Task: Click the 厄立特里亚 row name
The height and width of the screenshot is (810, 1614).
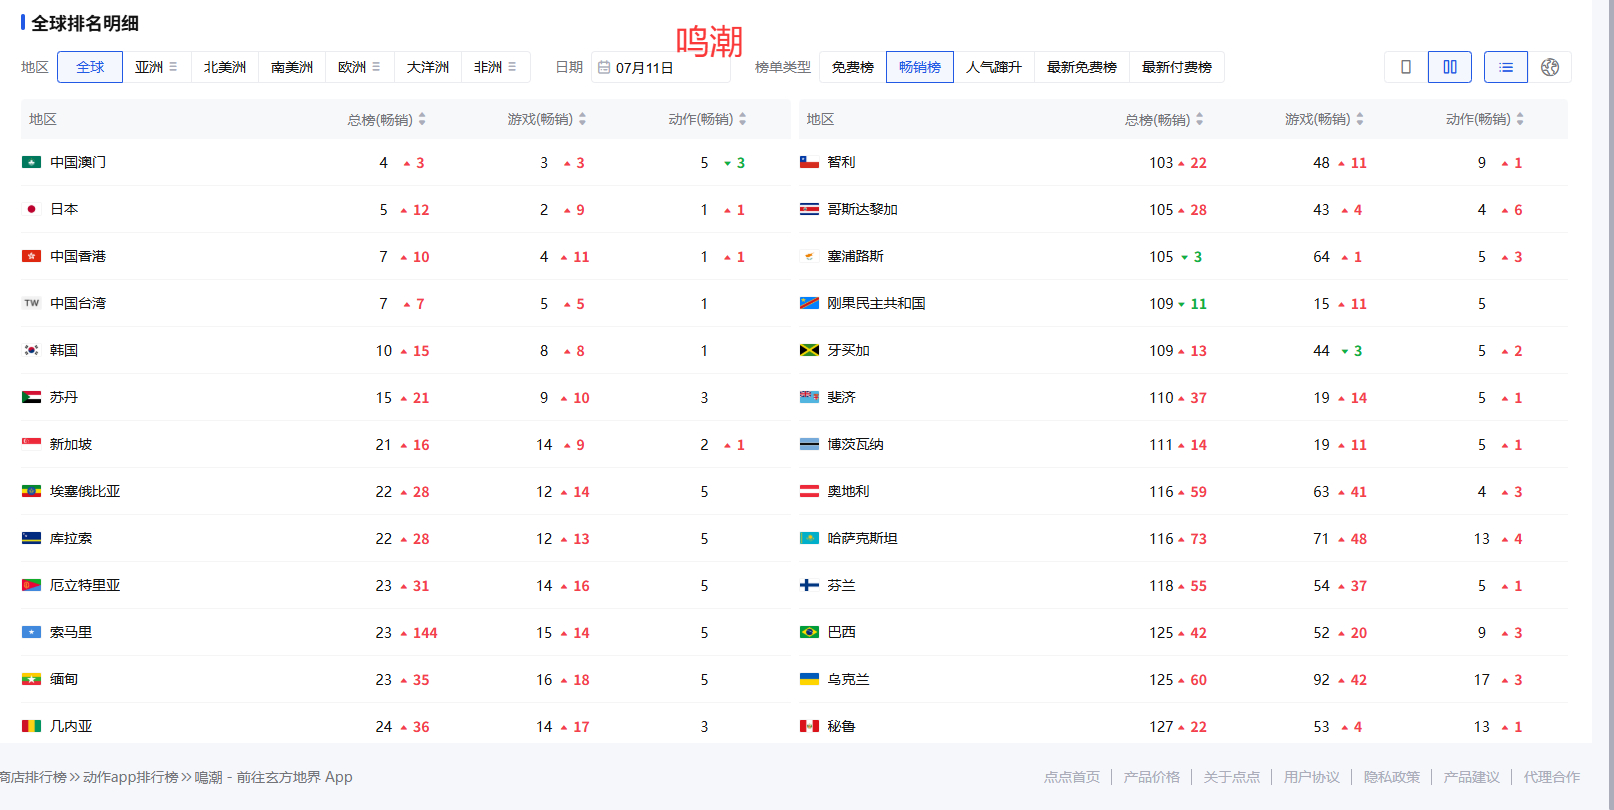Action: click(85, 585)
